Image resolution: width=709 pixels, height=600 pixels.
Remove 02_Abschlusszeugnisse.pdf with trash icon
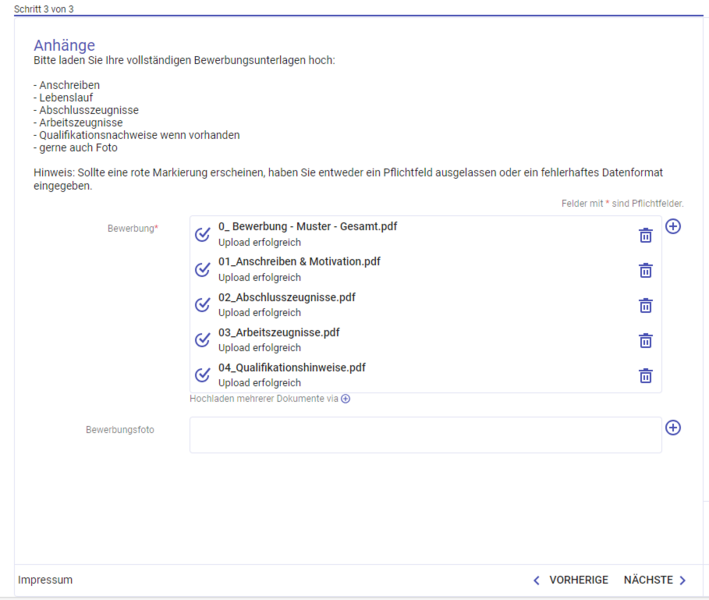[x=645, y=306]
